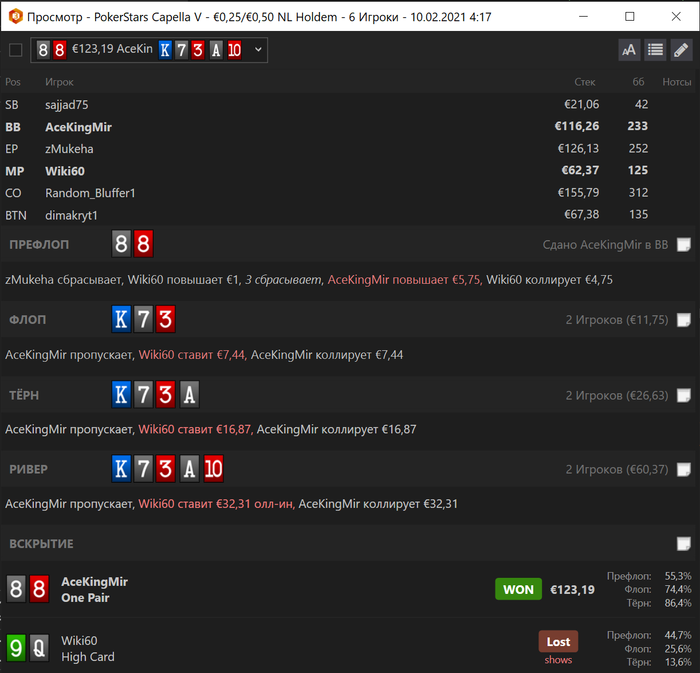
Task: Add a note on the РИВЕР street
Action: coord(683,469)
